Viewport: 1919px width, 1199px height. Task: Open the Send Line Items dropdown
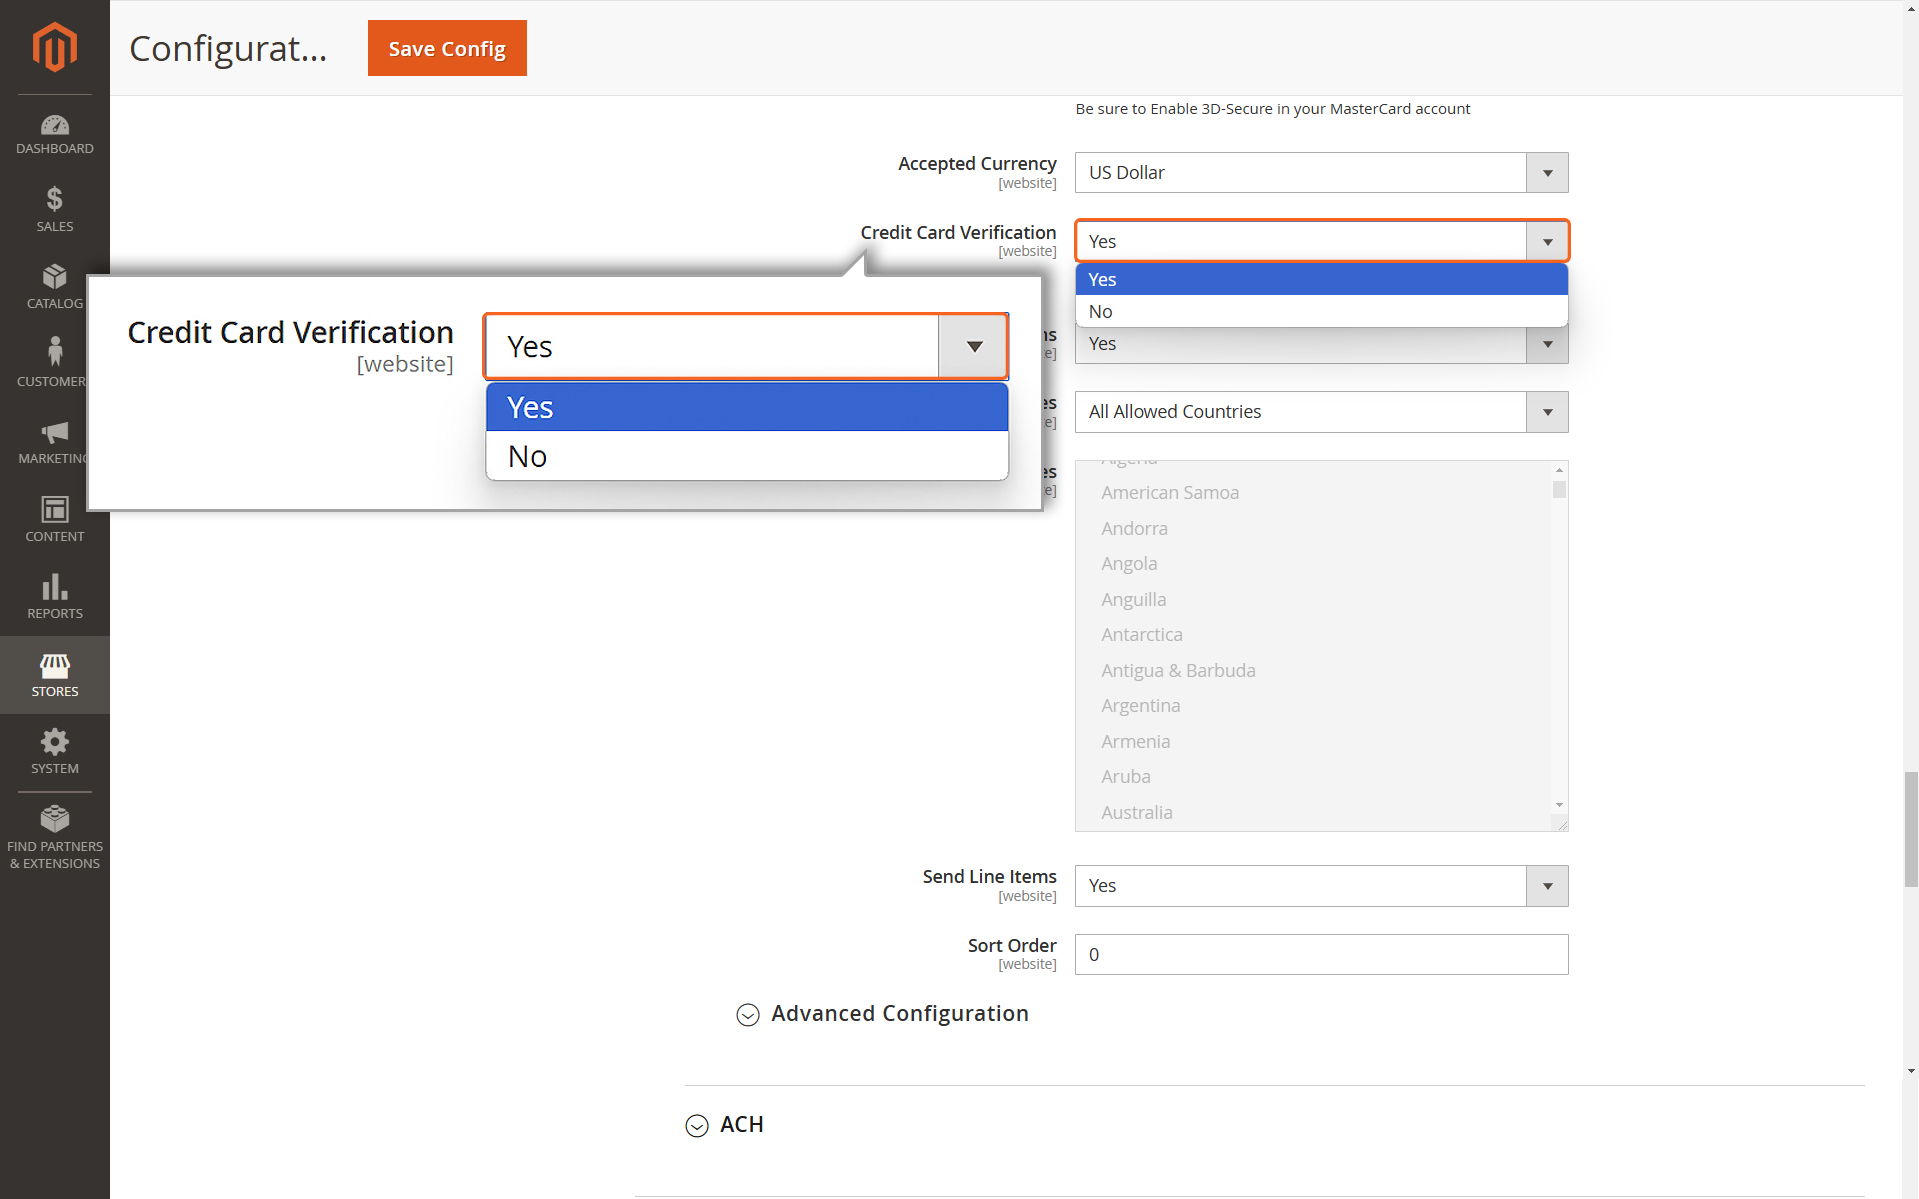tap(1321, 886)
